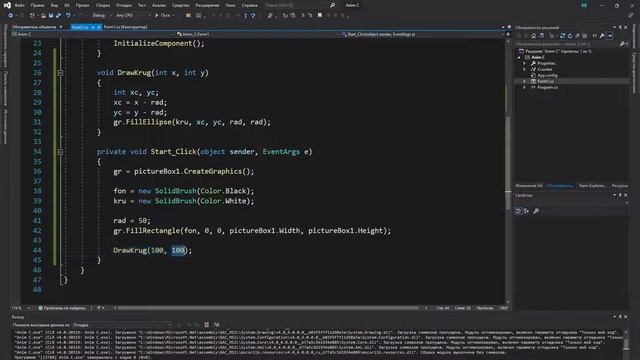Open the Git menu
This screenshot has height=360, width=640.
[67, 5]
